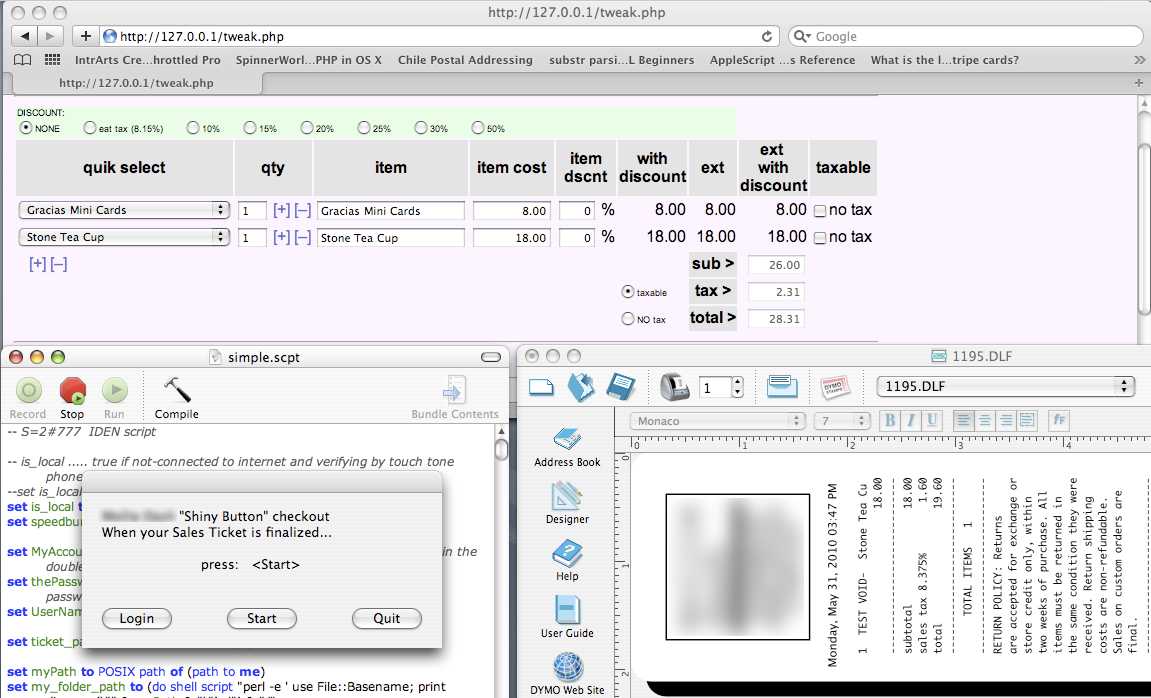Open Stone Tea Cup quik select dropdown
The height and width of the screenshot is (698, 1151).
tap(124, 237)
